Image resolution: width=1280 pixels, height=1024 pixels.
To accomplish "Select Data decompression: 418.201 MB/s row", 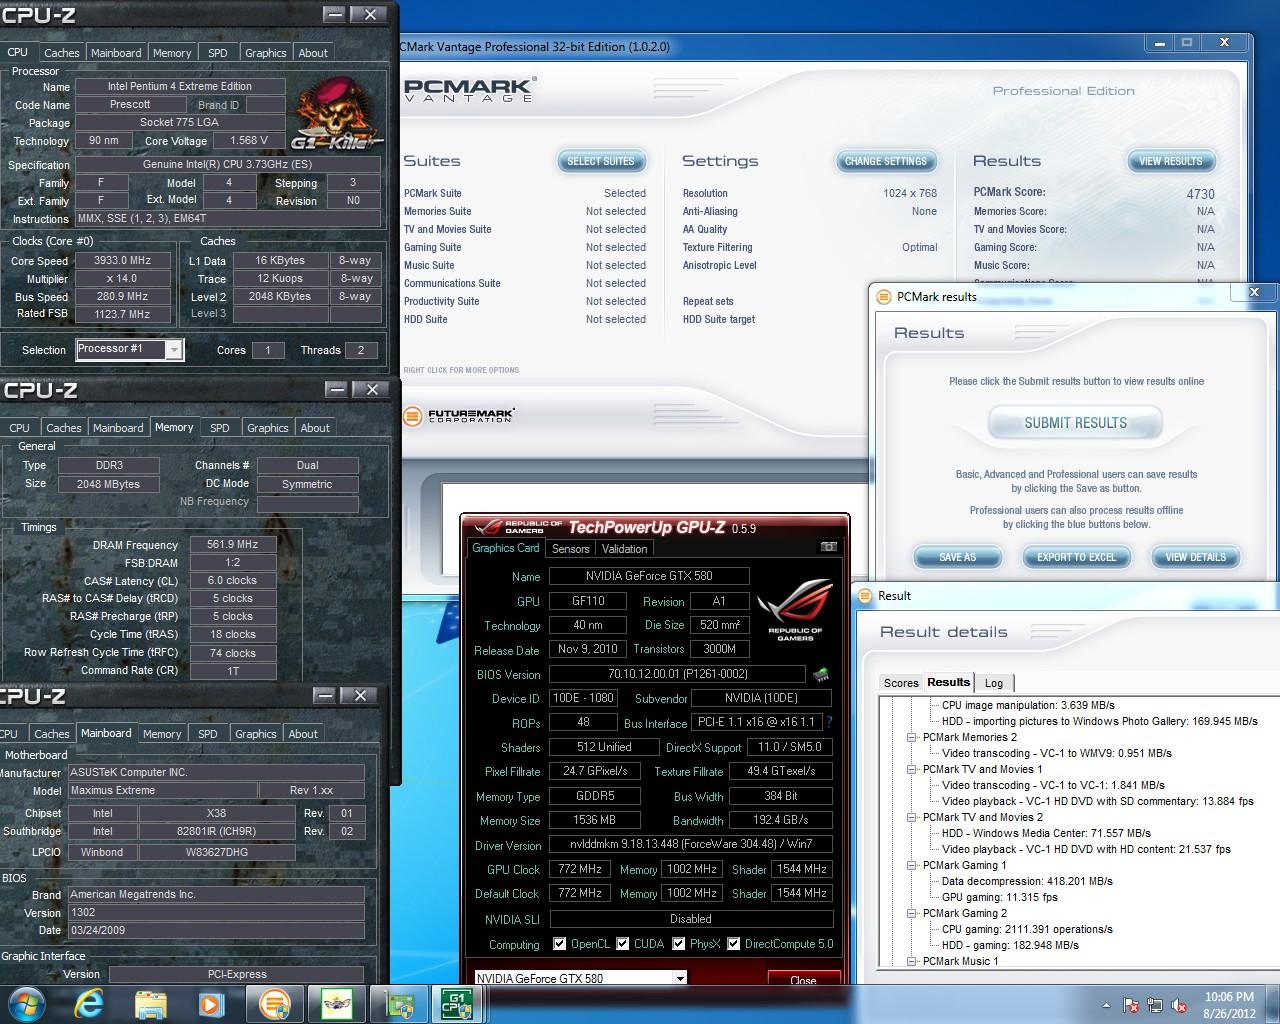I will coord(1027,881).
